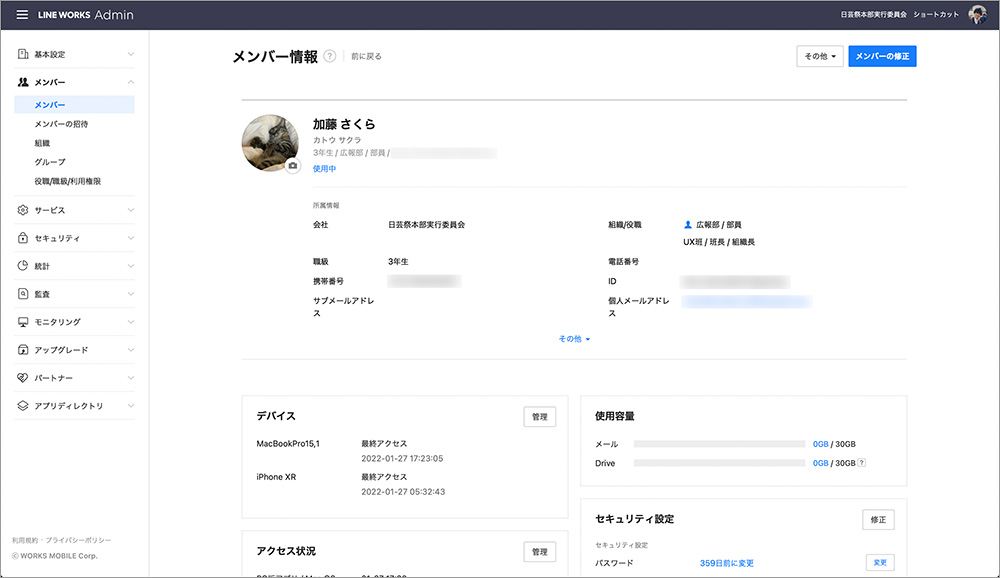Image resolution: width=1000 pixels, height=578 pixels.
Task: Click the セキュリティ lock icon
Action: point(23,238)
